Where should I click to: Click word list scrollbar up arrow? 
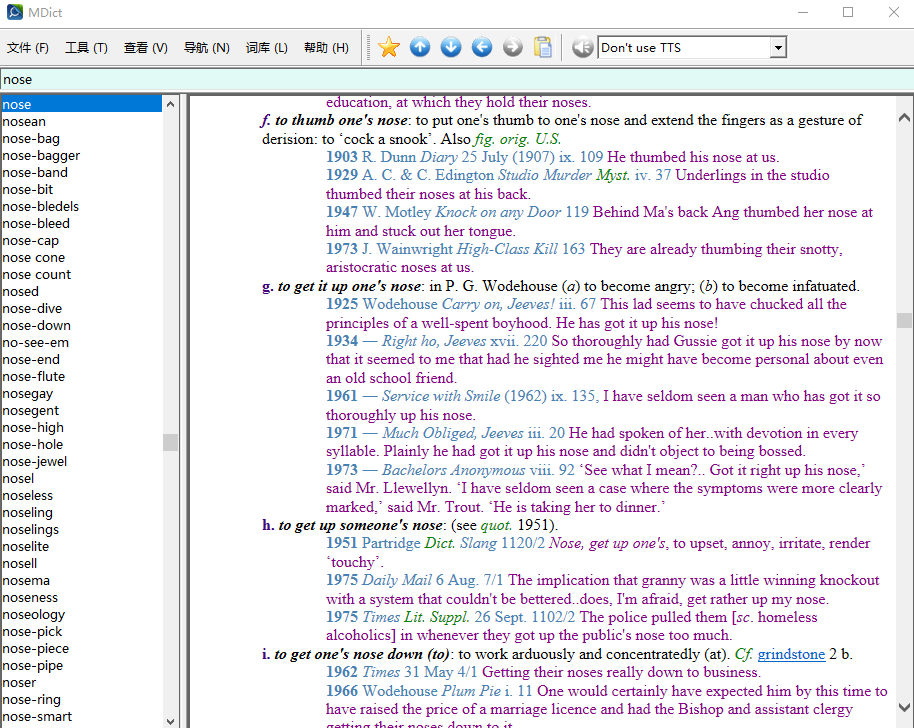coord(171,104)
